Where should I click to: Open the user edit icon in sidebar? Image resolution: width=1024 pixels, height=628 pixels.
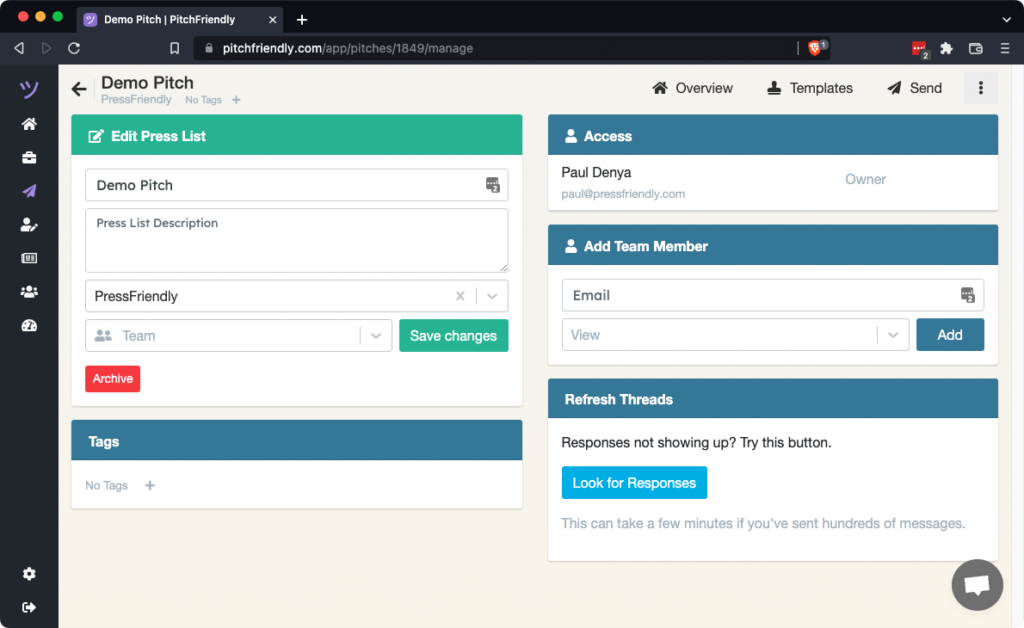pos(29,225)
